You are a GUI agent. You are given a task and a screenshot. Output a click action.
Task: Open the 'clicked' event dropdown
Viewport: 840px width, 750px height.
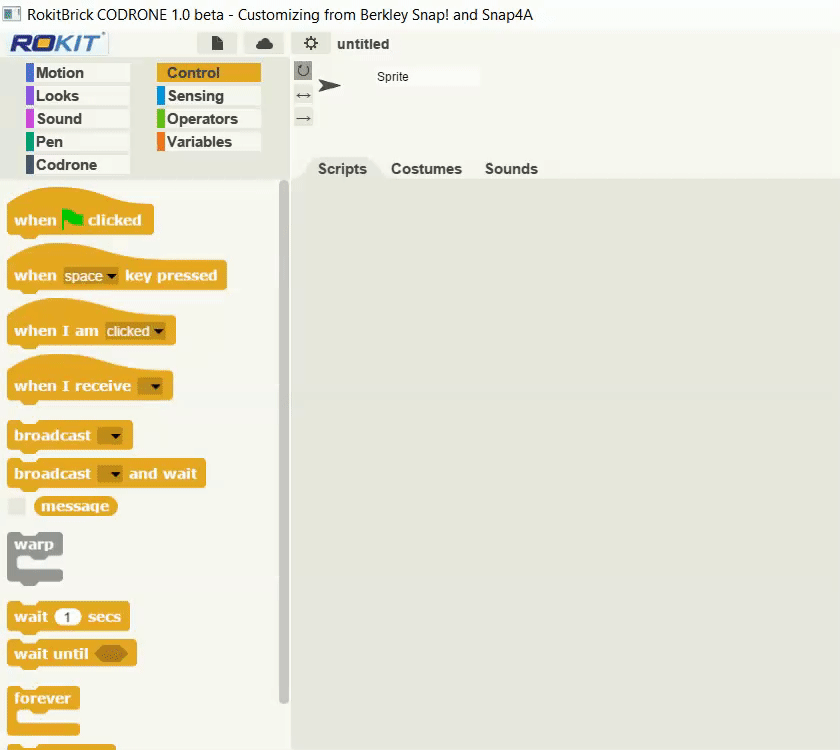[134, 331]
